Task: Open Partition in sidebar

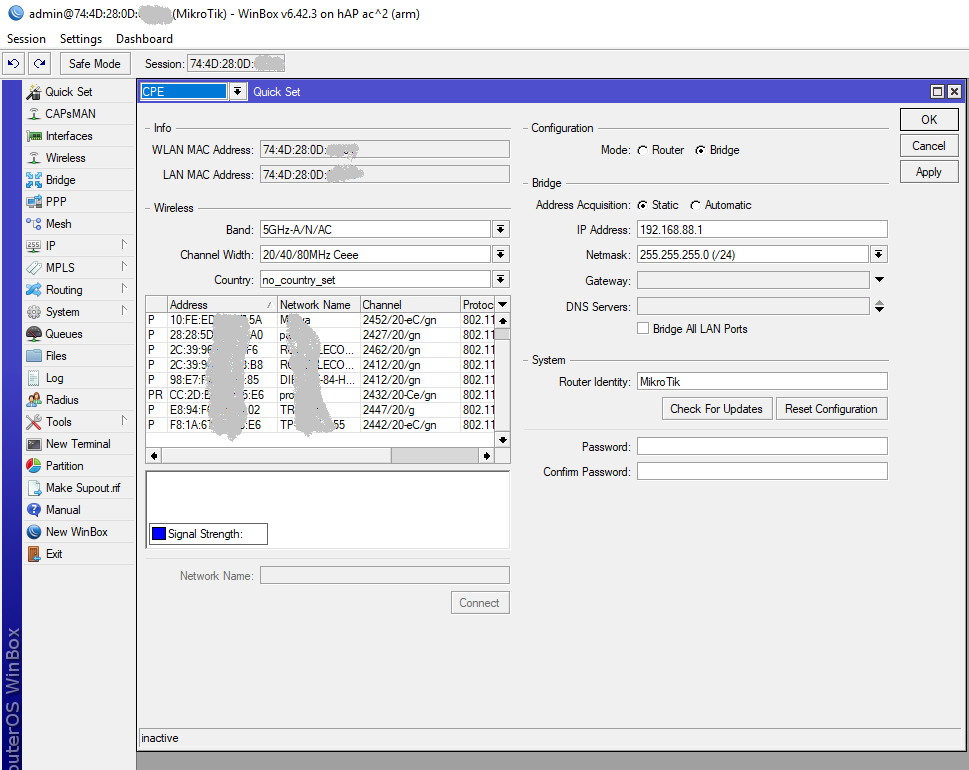Action: [x=64, y=466]
